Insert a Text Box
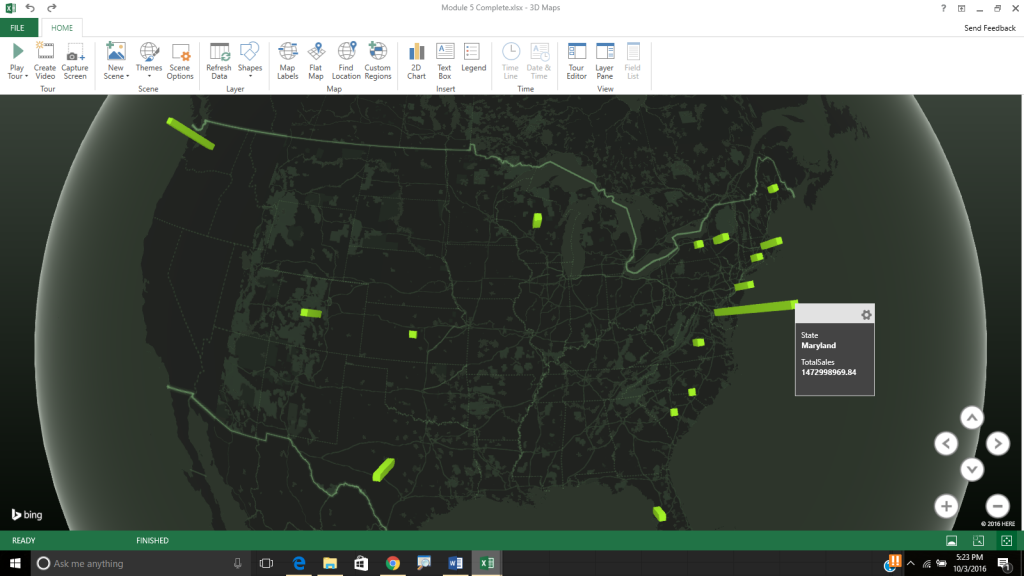Screen dimensions: 1024x576 coord(445,61)
